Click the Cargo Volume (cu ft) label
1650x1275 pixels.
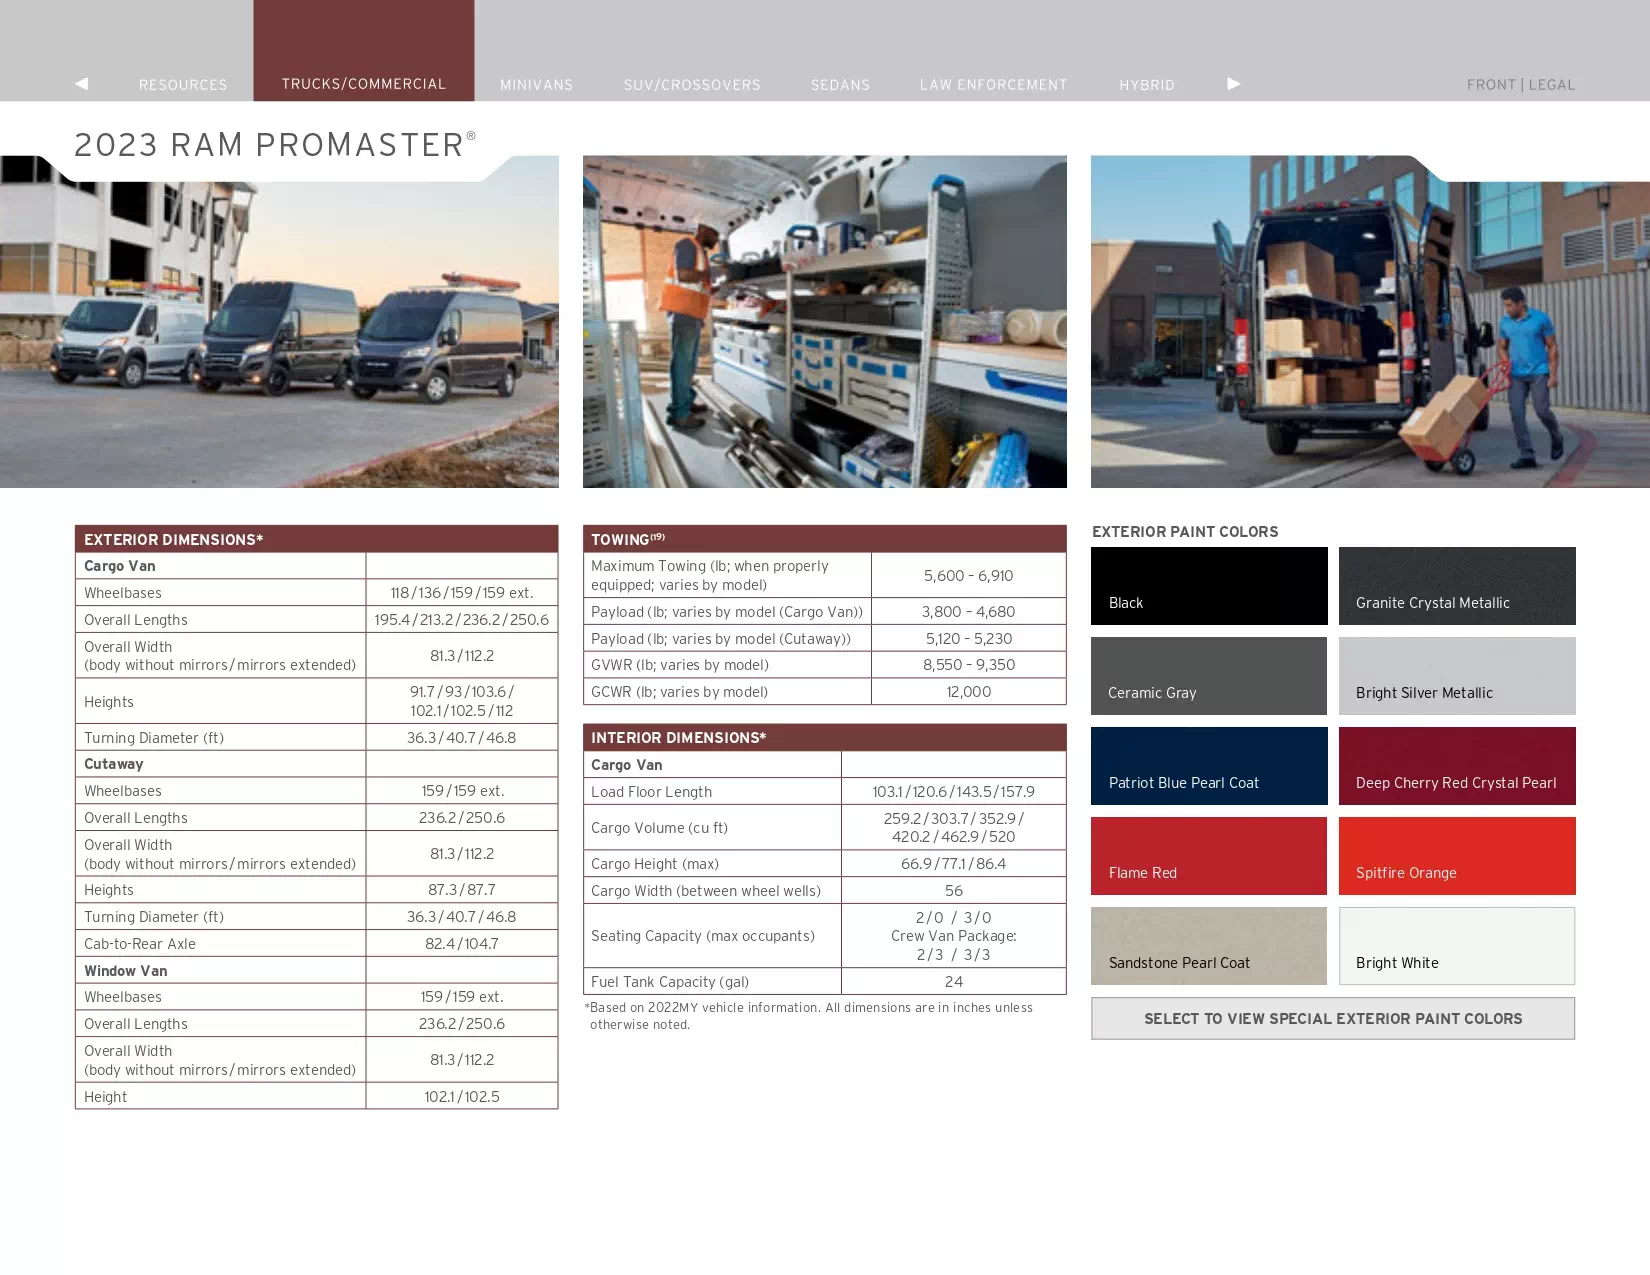tap(660, 828)
